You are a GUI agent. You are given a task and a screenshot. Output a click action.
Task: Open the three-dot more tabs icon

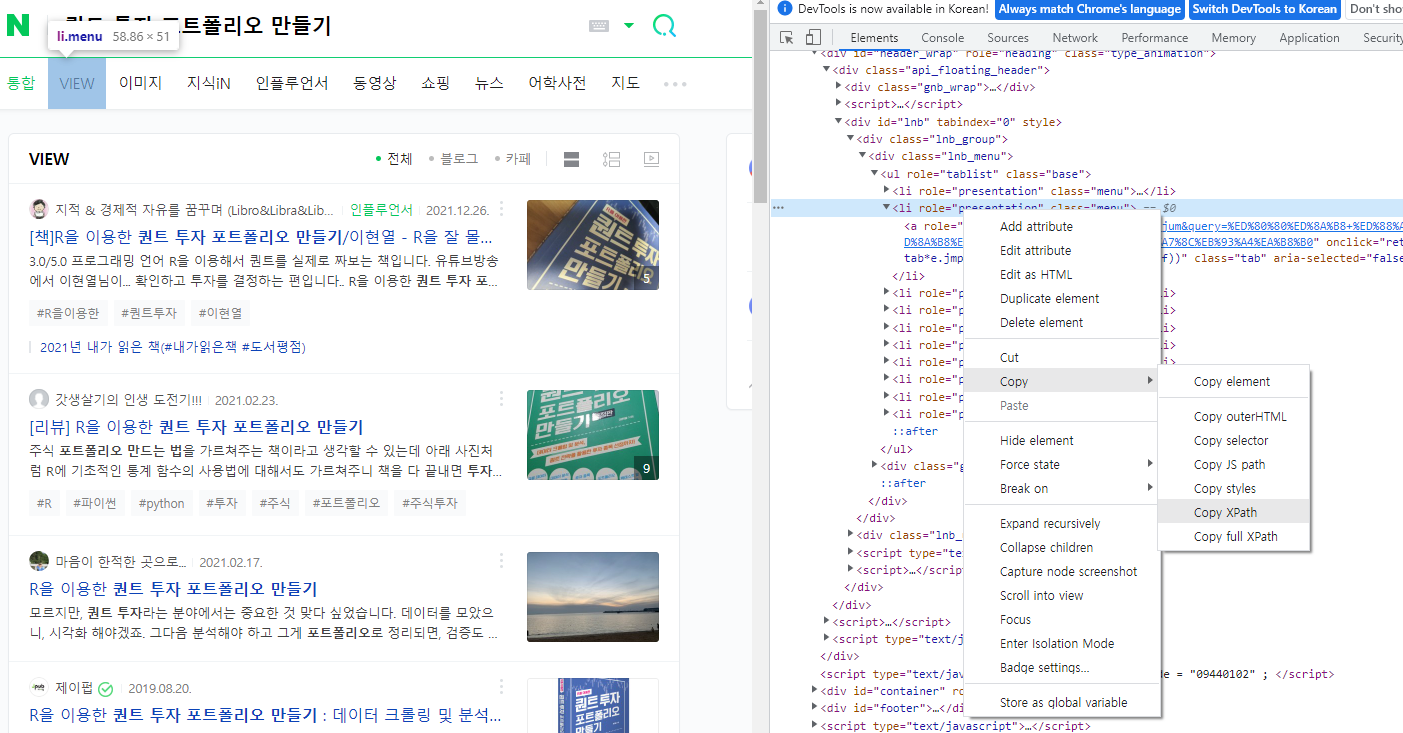(x=675, y=84)
